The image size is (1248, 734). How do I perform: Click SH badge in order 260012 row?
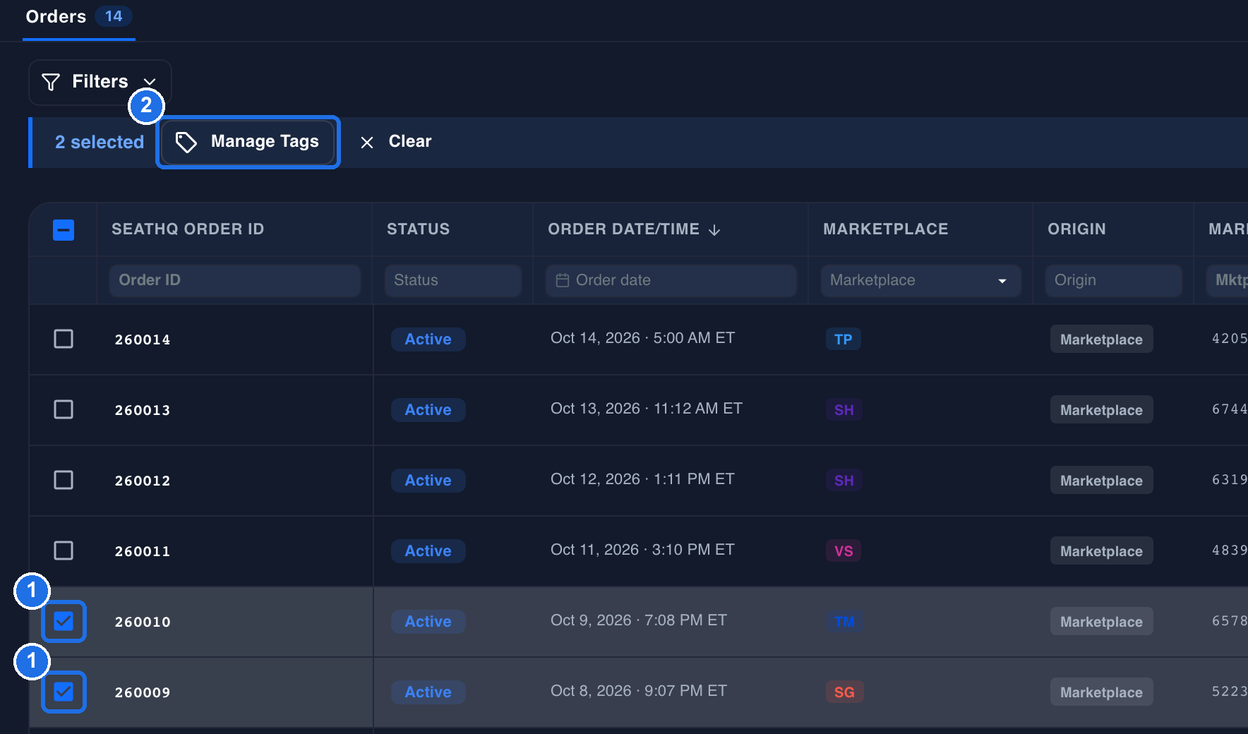[x=844, y=480]
